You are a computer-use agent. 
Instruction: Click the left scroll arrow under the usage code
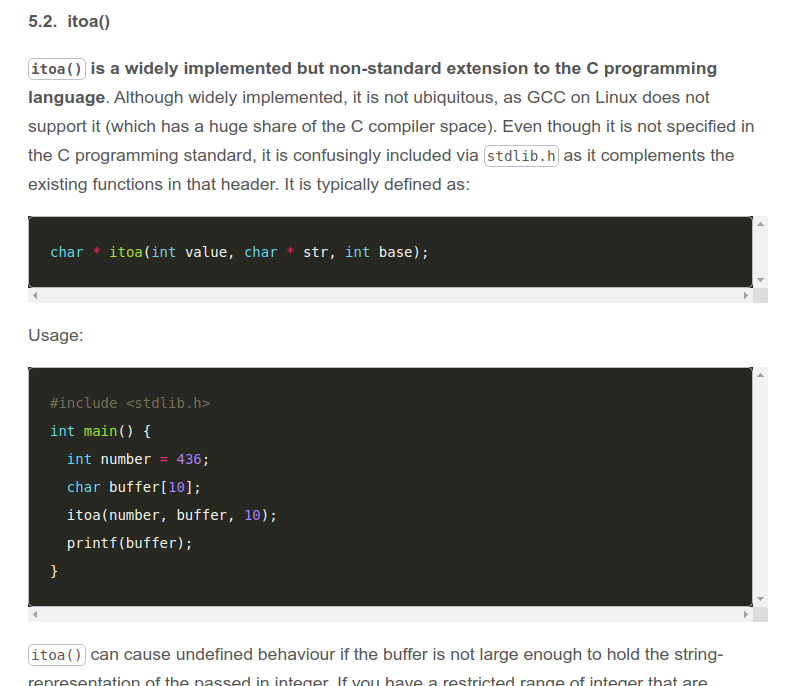click(35, 614)
